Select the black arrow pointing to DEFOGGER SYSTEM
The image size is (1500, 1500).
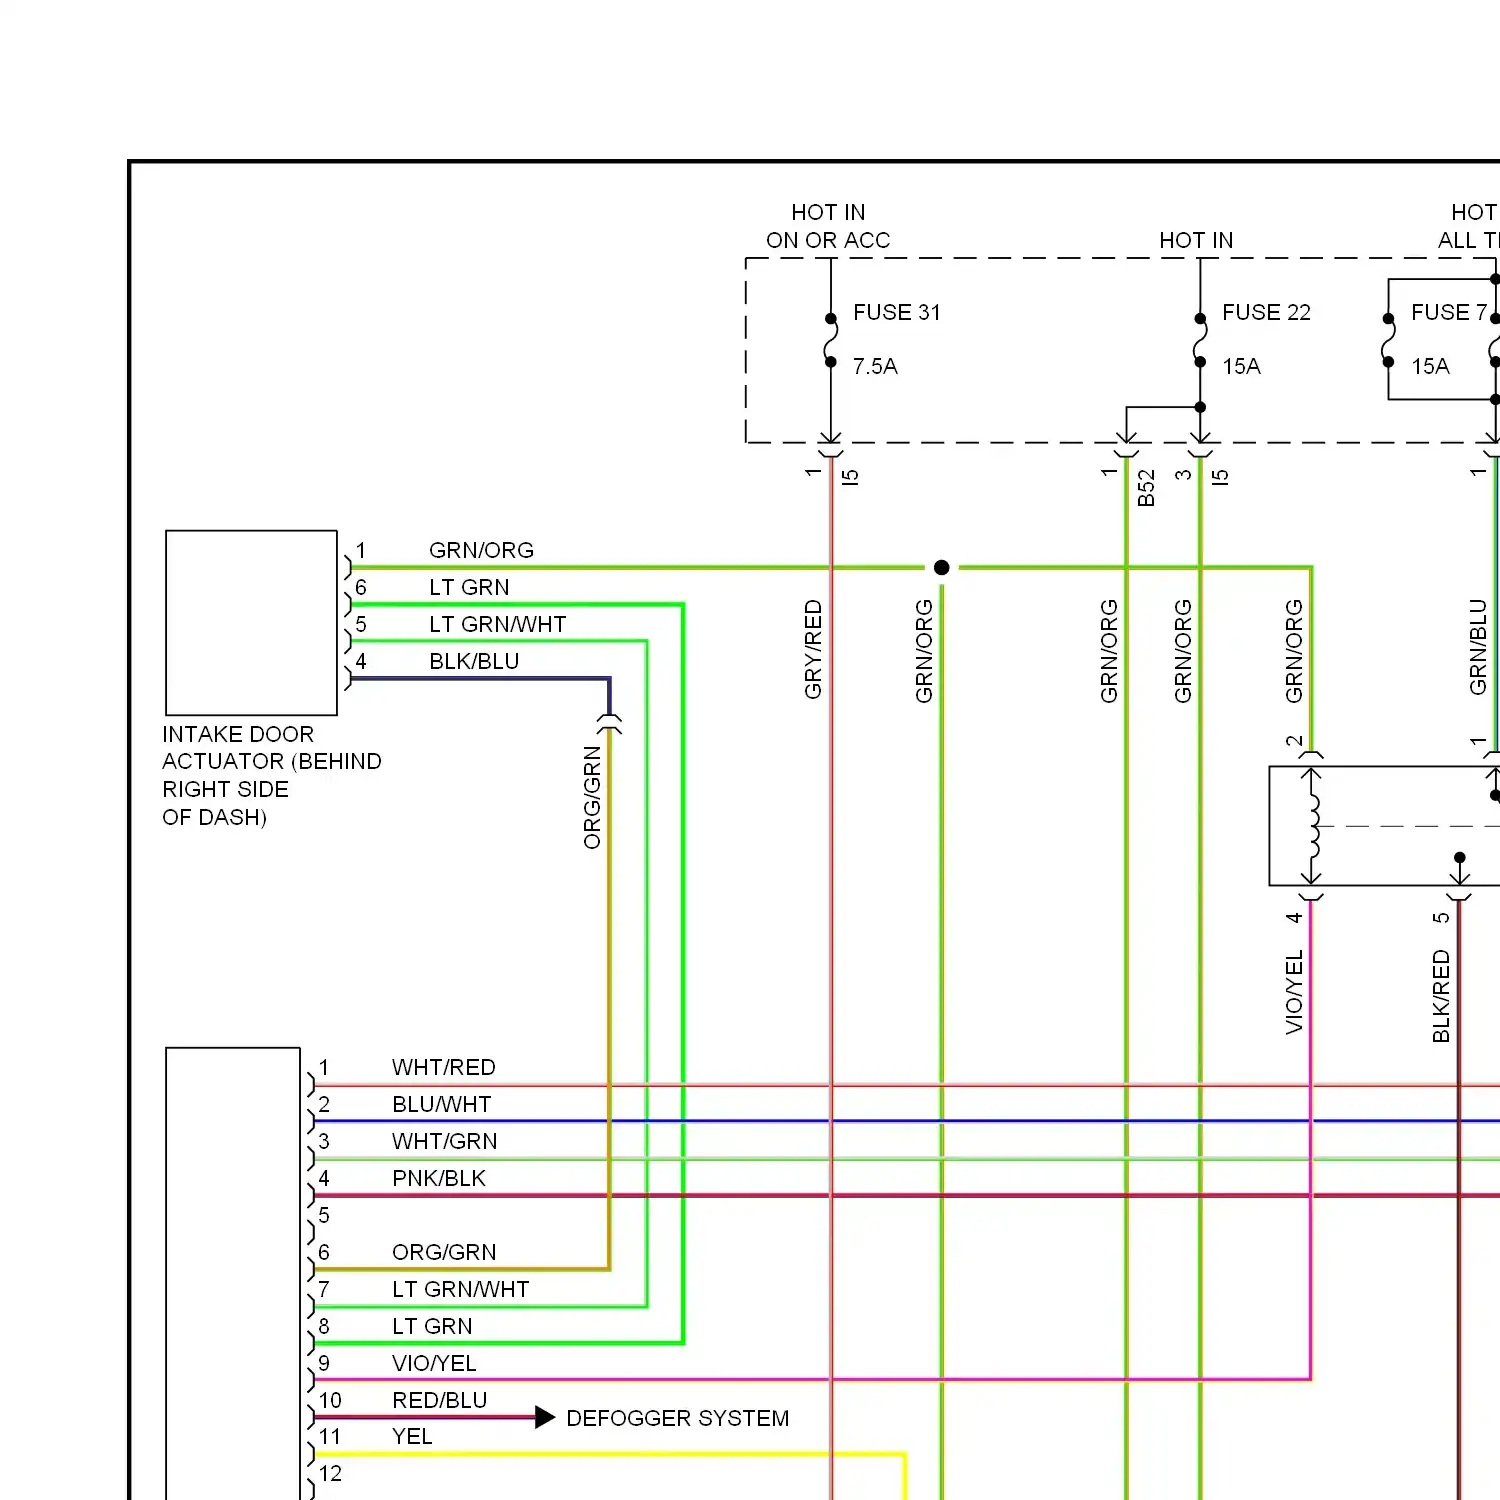(x=545, y=1417)
